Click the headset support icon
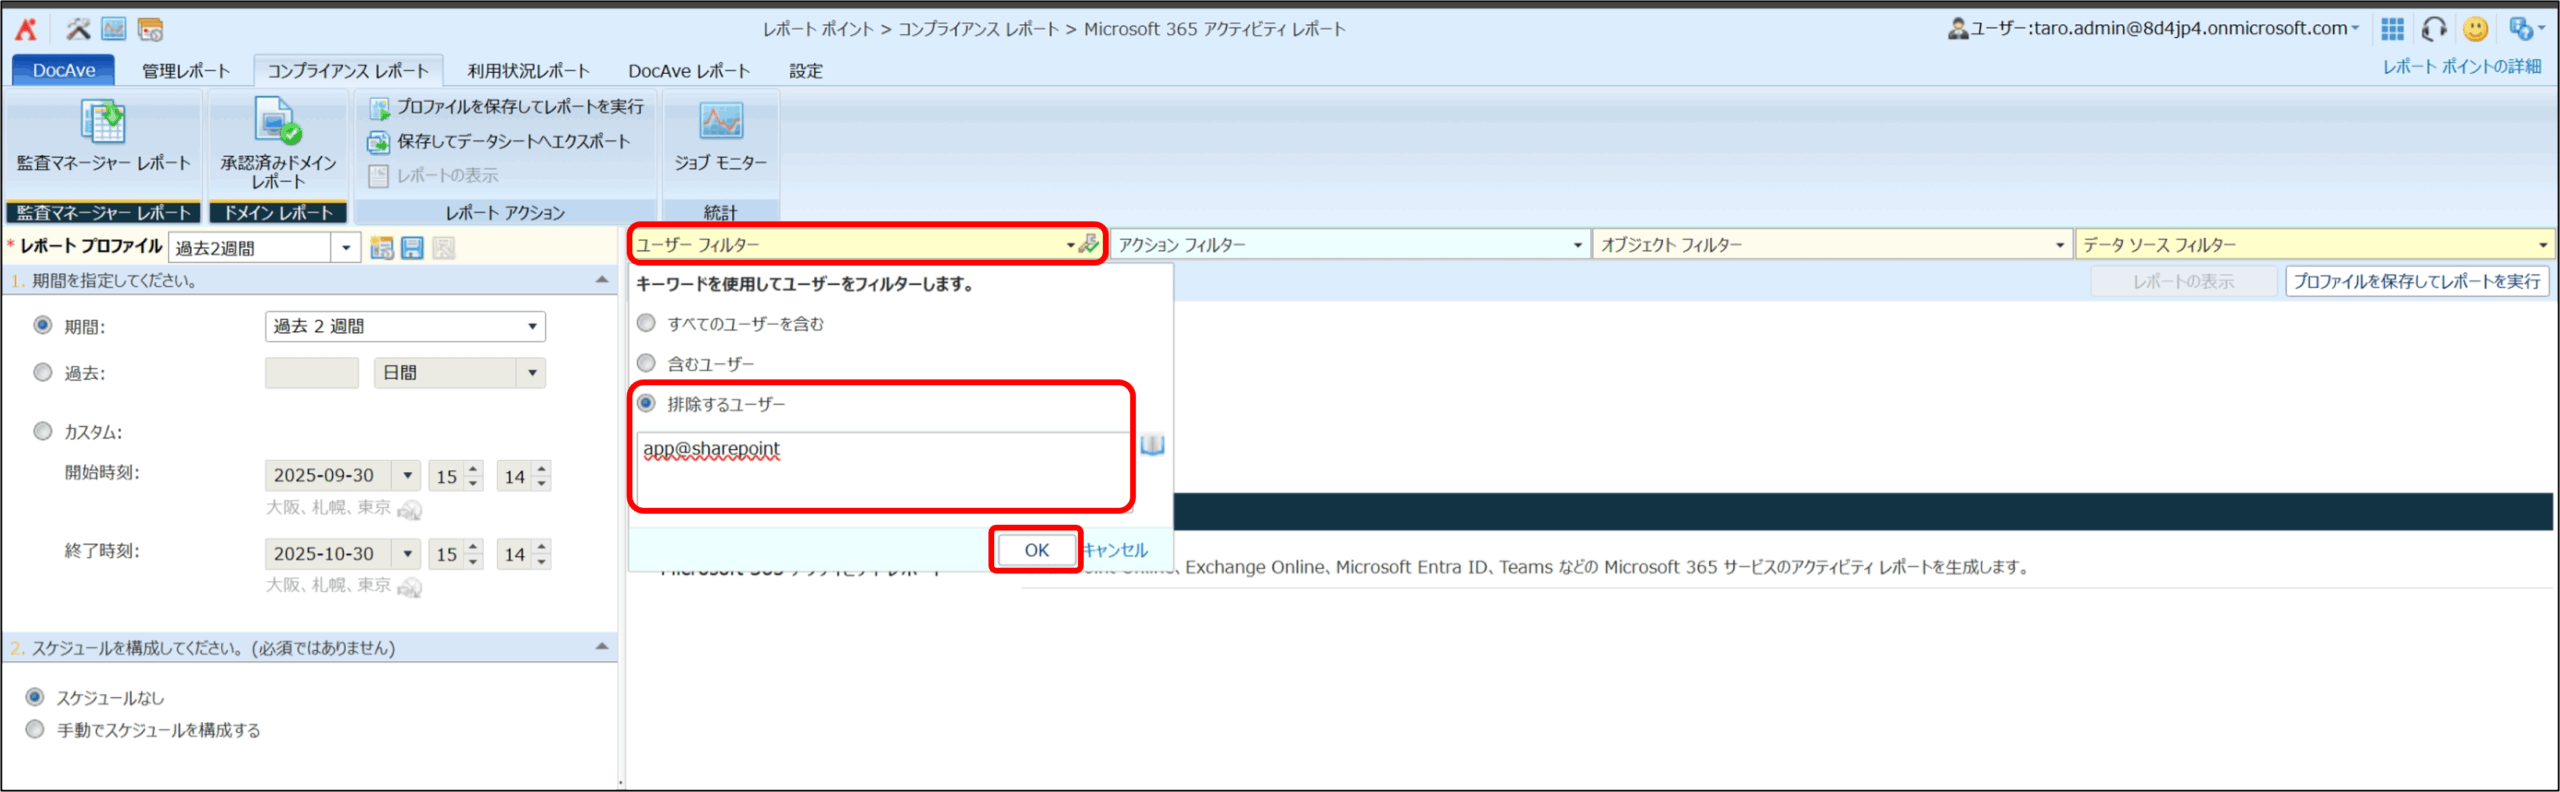2560x792 pixels. coord(2434,29)
